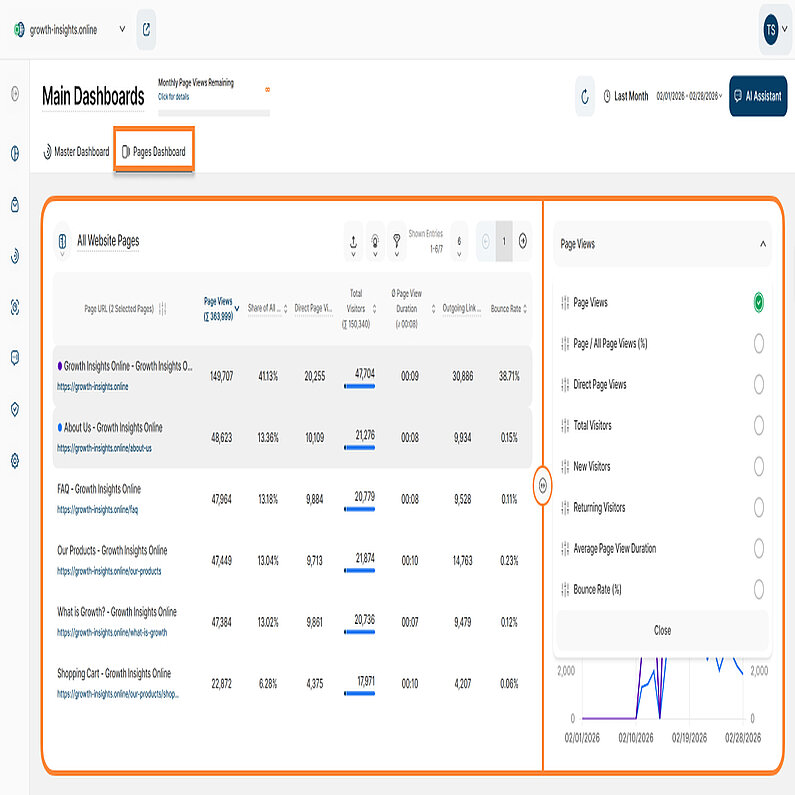The image size is (795, 795).
Task: Open https://growth-insights.online link
Action: point(92,387)
